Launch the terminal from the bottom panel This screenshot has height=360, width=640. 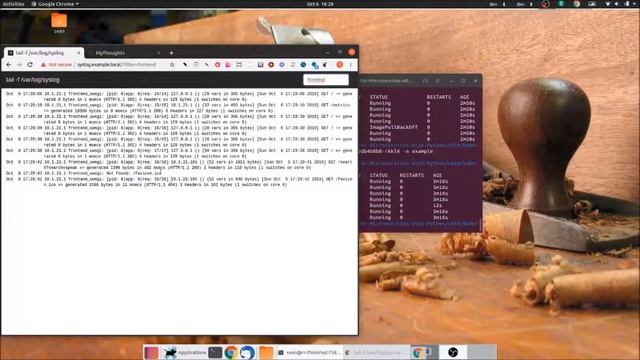[x=215, y=352]
